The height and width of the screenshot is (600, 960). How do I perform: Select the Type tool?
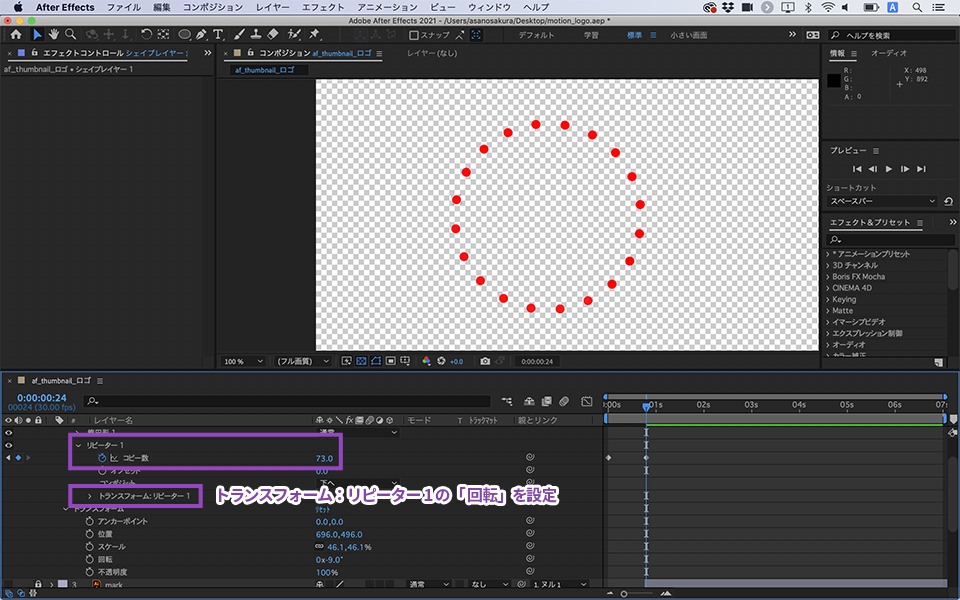218,35
